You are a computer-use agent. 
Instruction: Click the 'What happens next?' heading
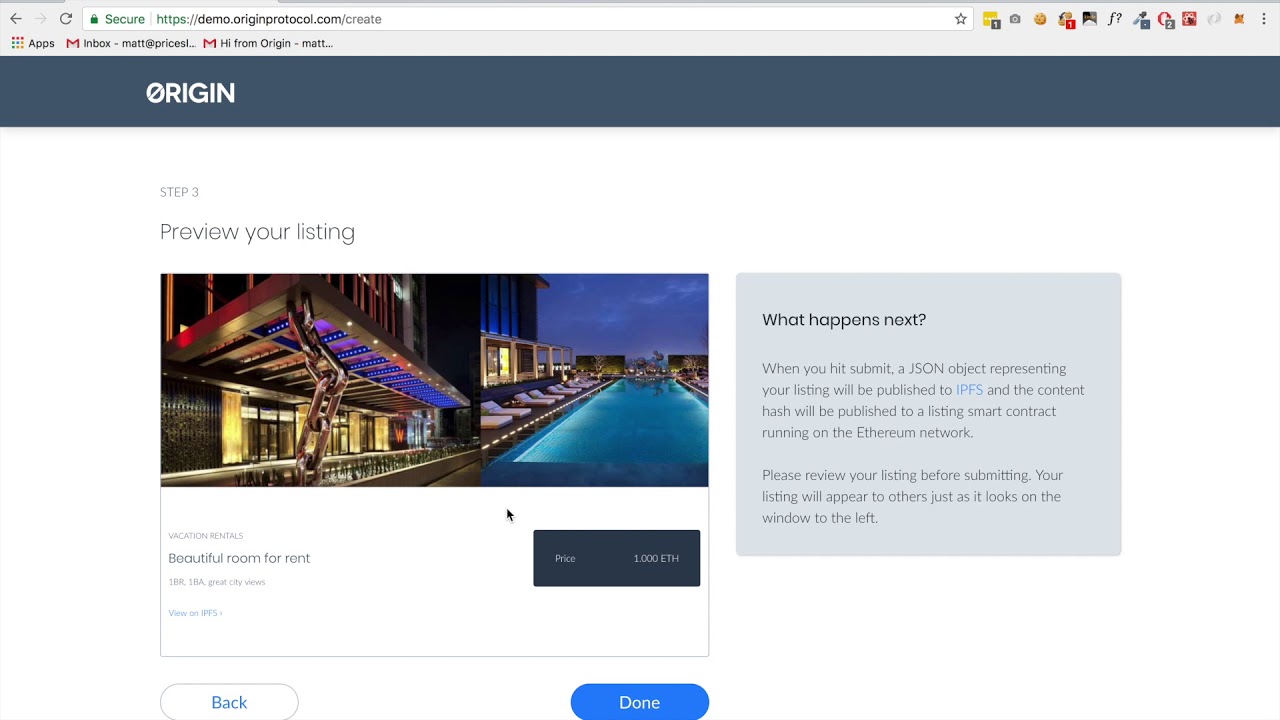coord(844,320)
